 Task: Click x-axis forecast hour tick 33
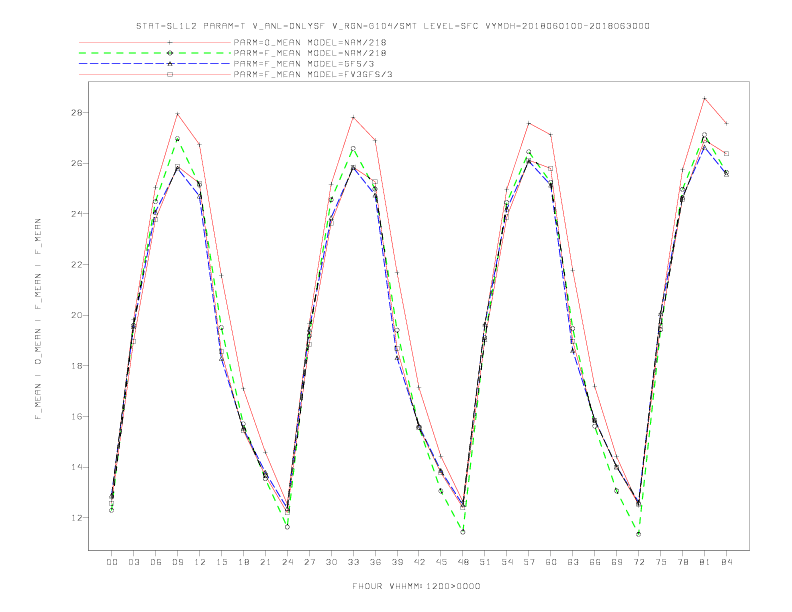pos(353,562)
